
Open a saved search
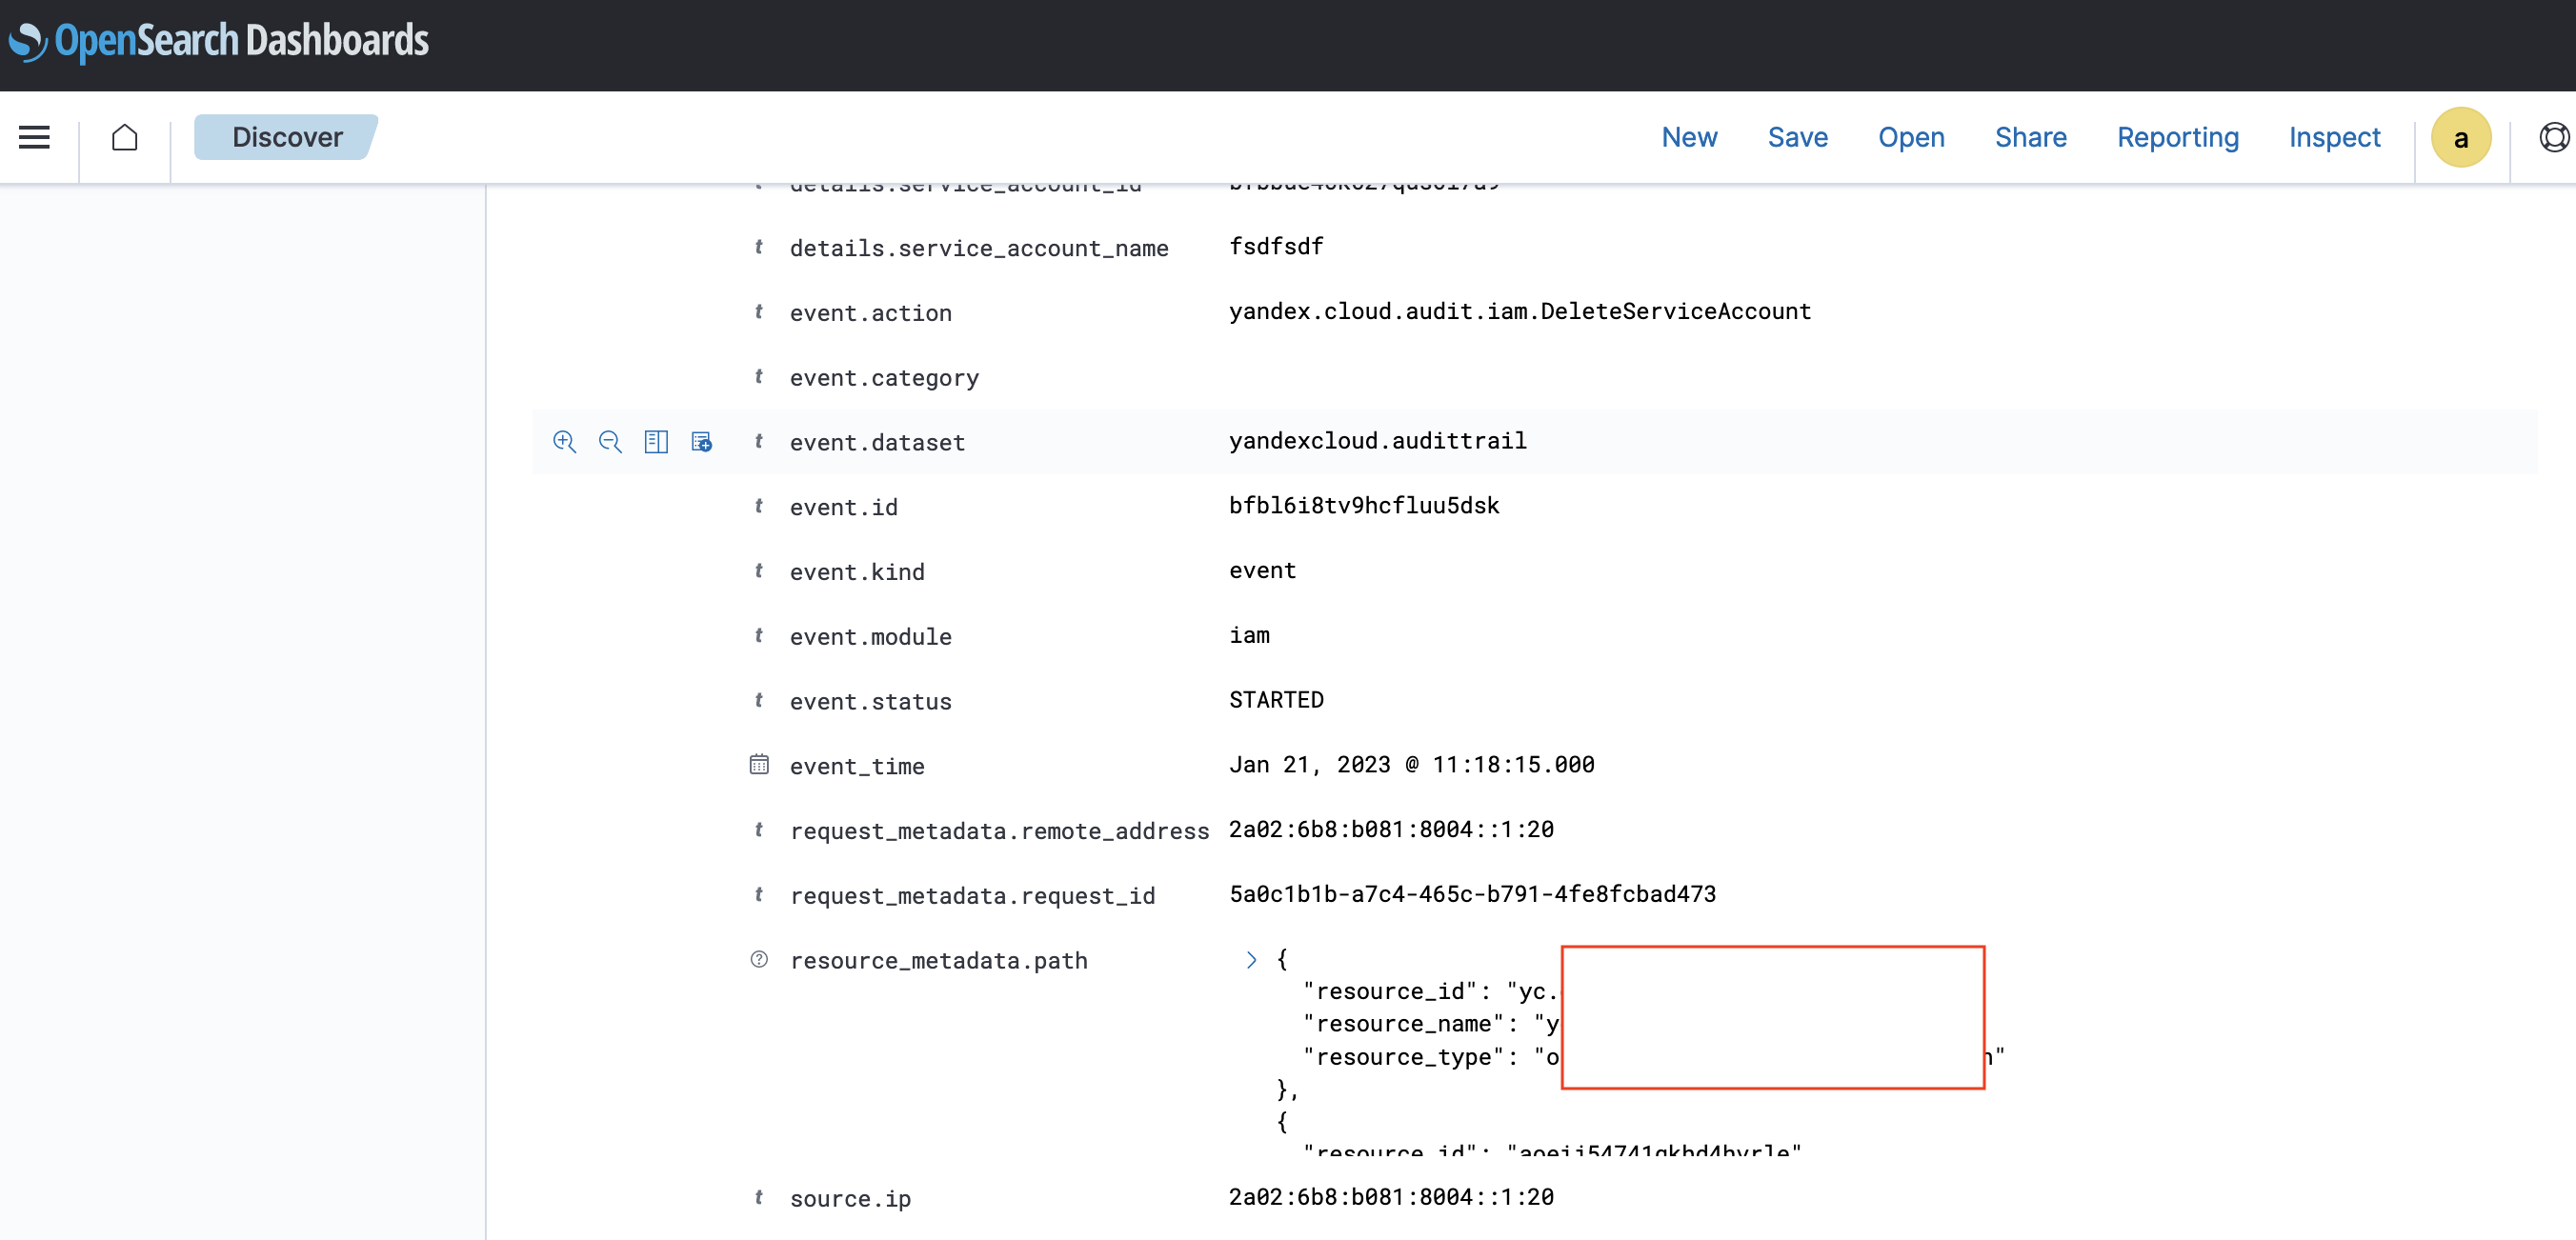pos(1911,137)
